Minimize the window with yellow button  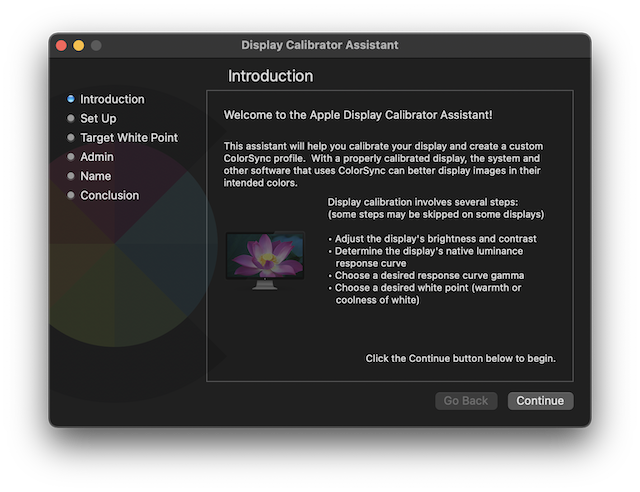[79, 45]
